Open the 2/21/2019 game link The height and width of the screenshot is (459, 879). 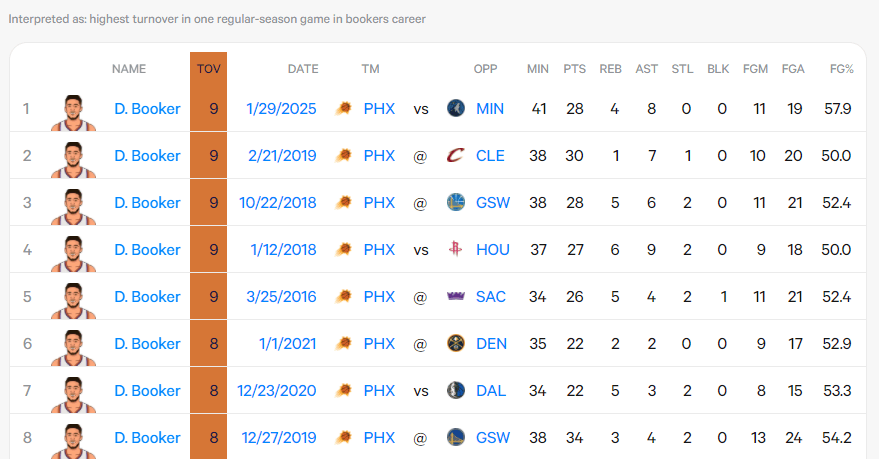pyautogui.click(x=283, y=156)
